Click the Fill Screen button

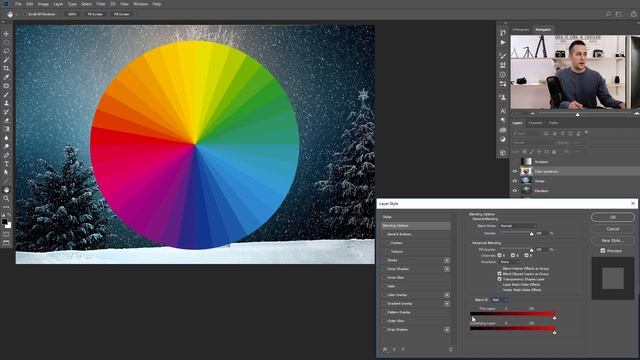(x=122, y=14)
